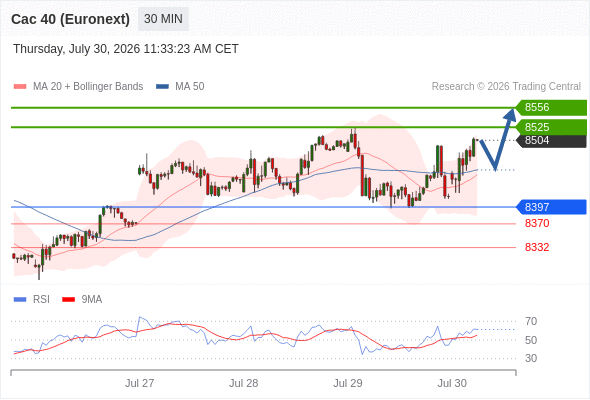The image size is (590, 400).
Task: Click the blue MA 50 legend swatch
Action: pos(162,87)
